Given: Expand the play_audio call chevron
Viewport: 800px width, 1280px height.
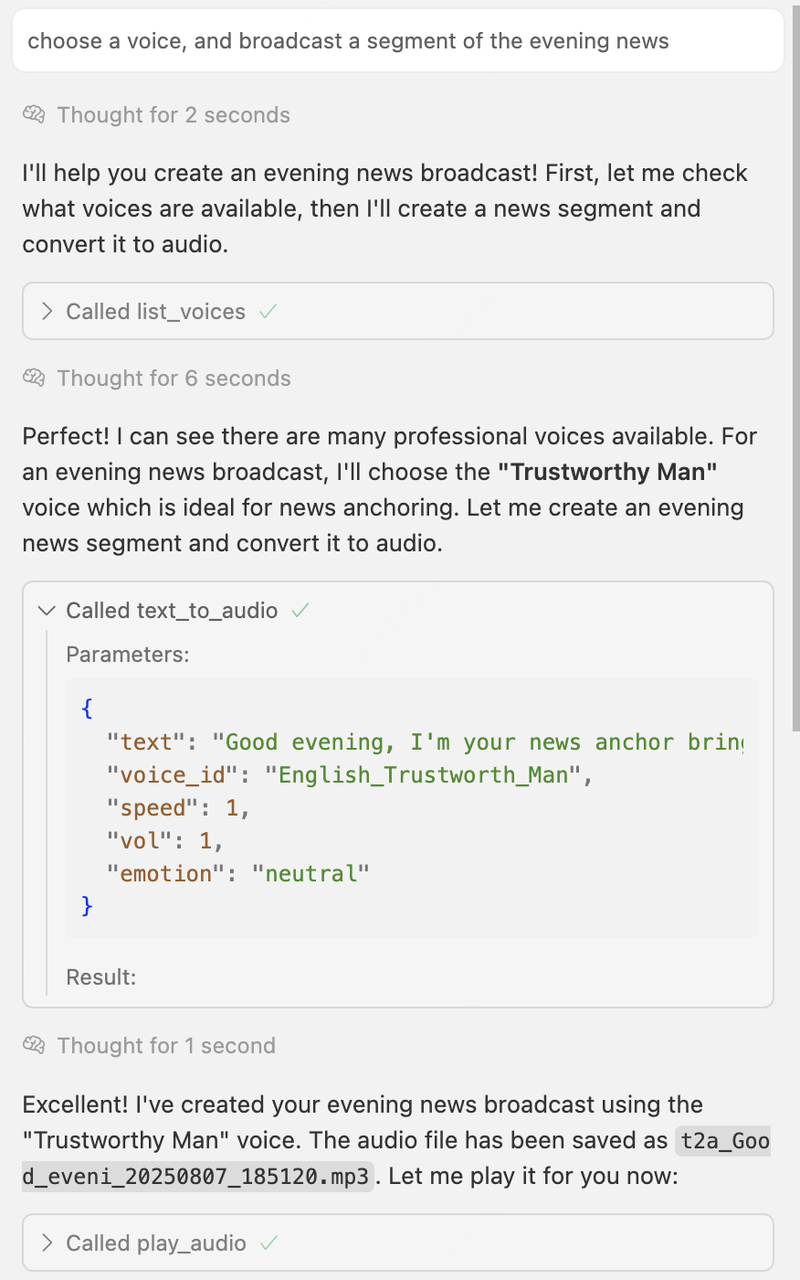Looking at the screenshot, I should tap(47, 1243).
